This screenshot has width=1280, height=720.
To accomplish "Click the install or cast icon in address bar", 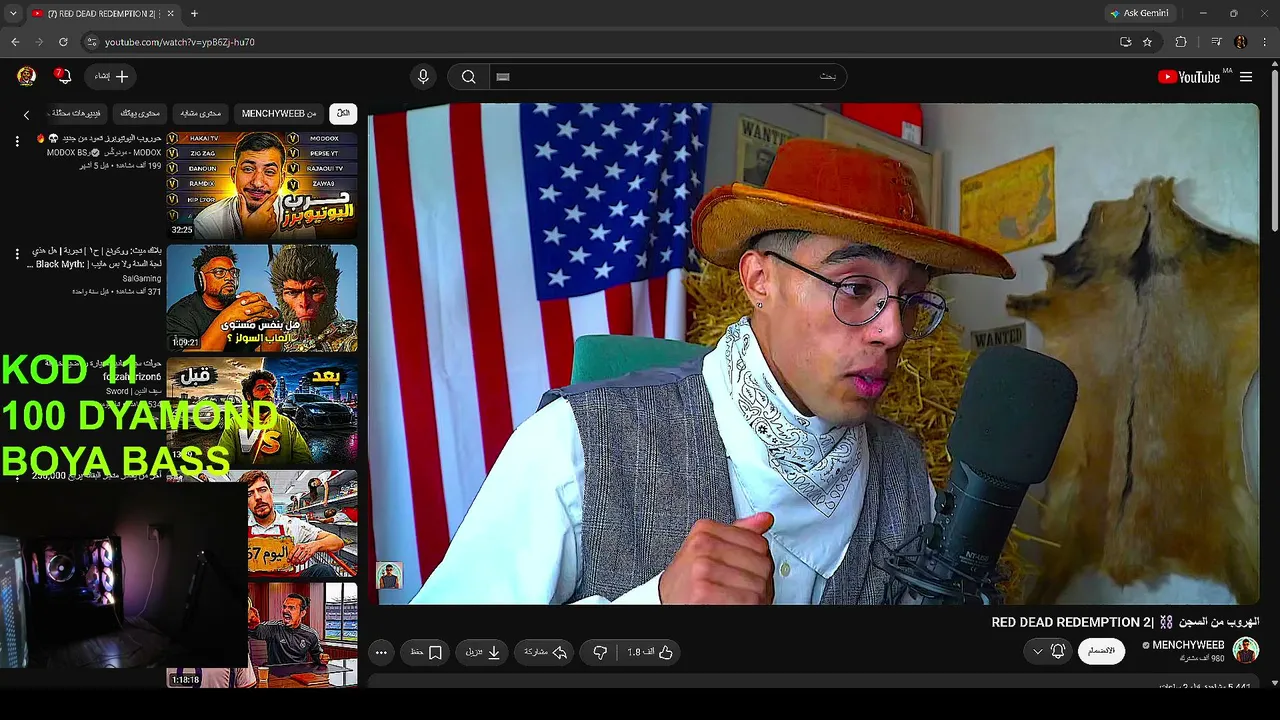I will click(x=1126, y=42).
